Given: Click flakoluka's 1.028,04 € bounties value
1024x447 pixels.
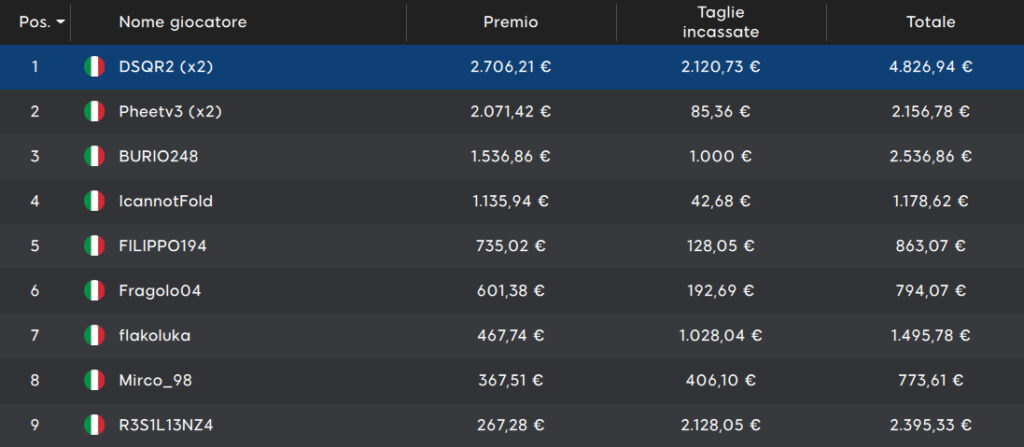Looking at the screenshot, I should point(721,335).
